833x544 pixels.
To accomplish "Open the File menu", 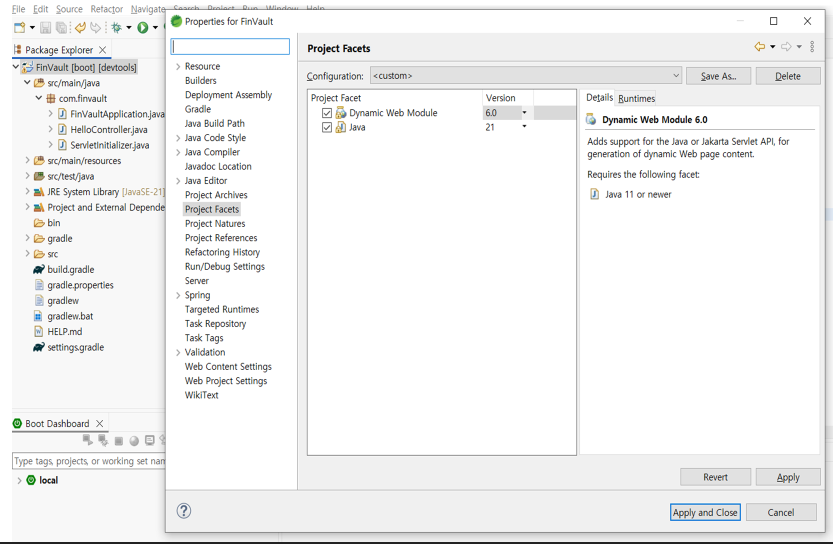I will [x=19, y=9].
